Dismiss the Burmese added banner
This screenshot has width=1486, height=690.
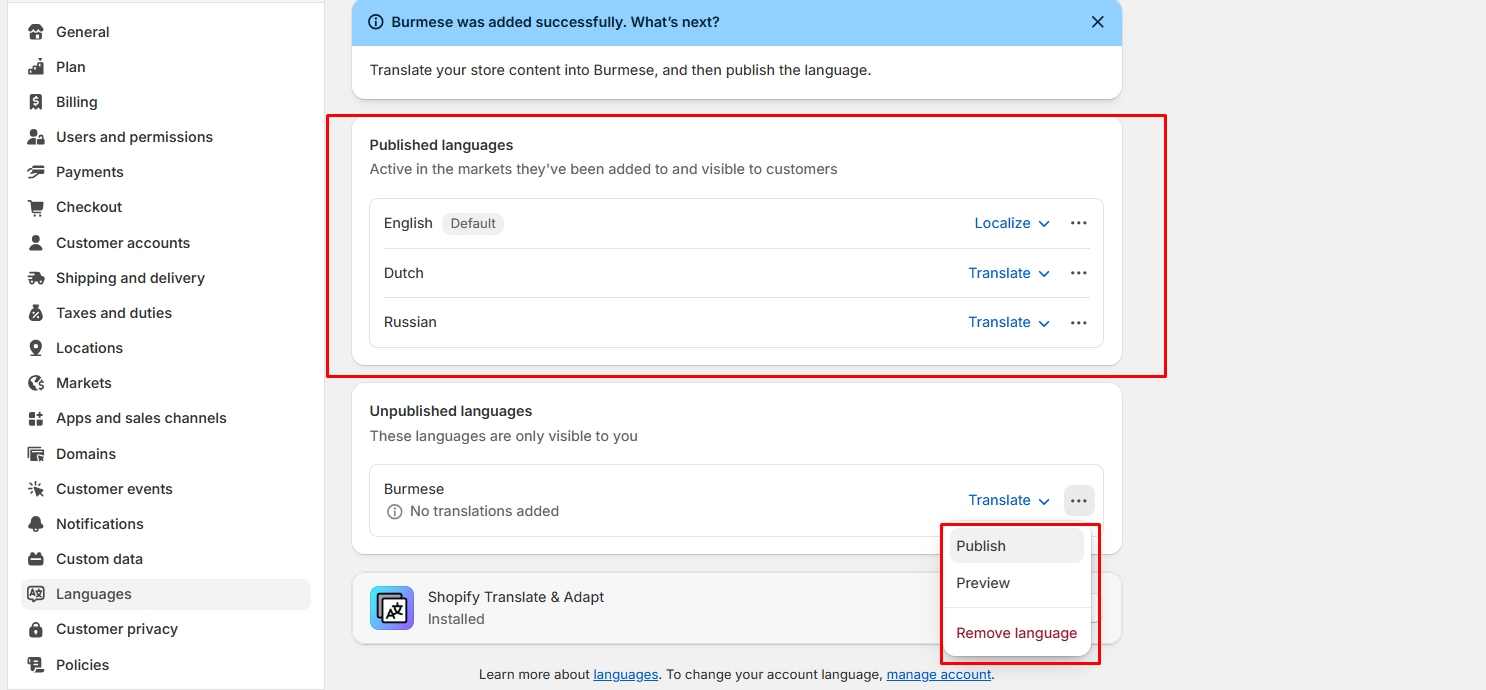coord(1097,22)
